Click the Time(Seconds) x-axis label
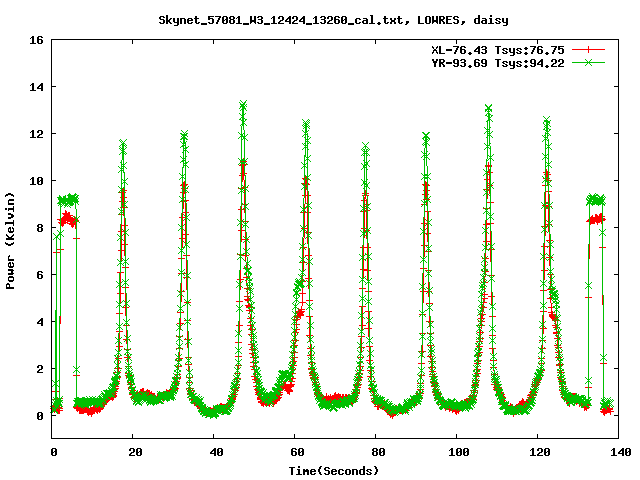 (x=334, y=471)
